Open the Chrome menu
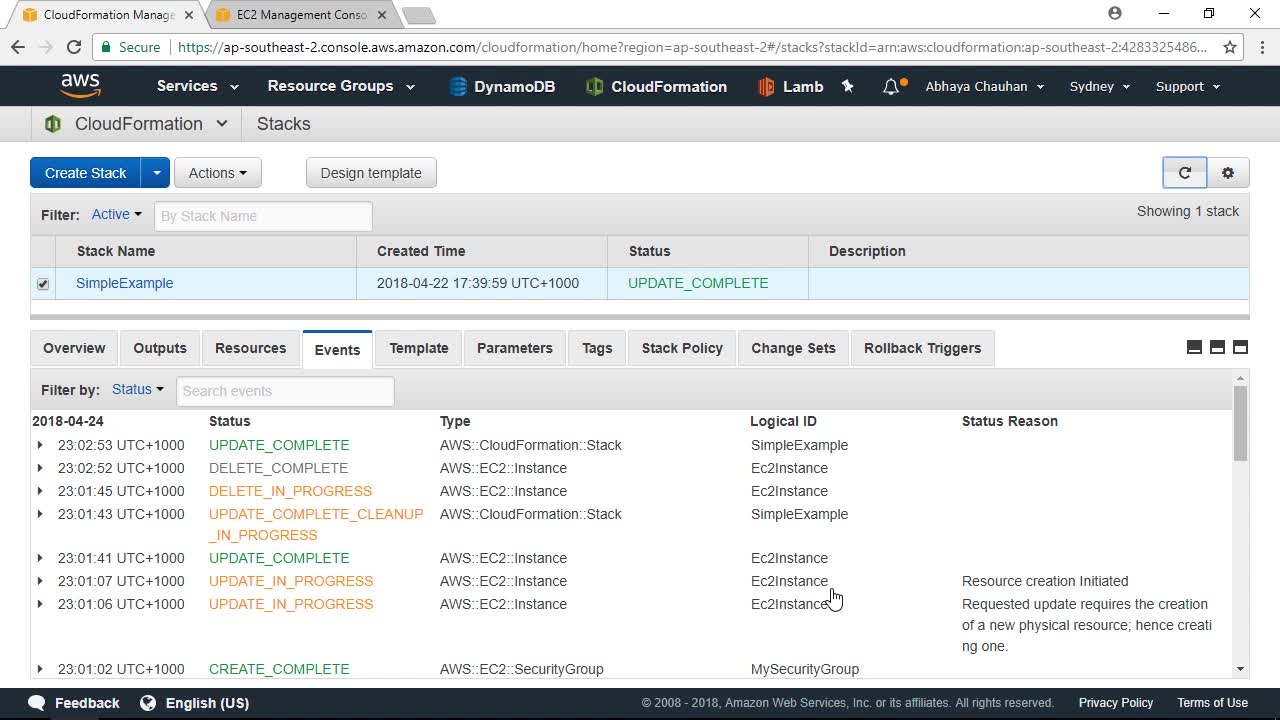1280x720 pixels. click(x=1261, y=47)
